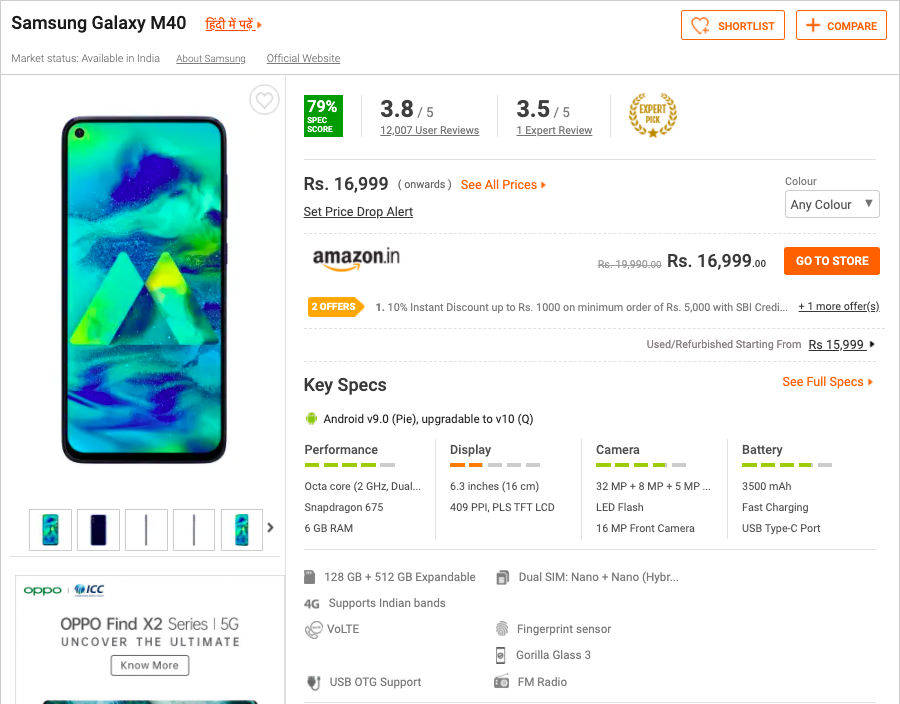Add phone to comparison with COMPARE button
The image size is (900, 704).
(x=841, y=26)
